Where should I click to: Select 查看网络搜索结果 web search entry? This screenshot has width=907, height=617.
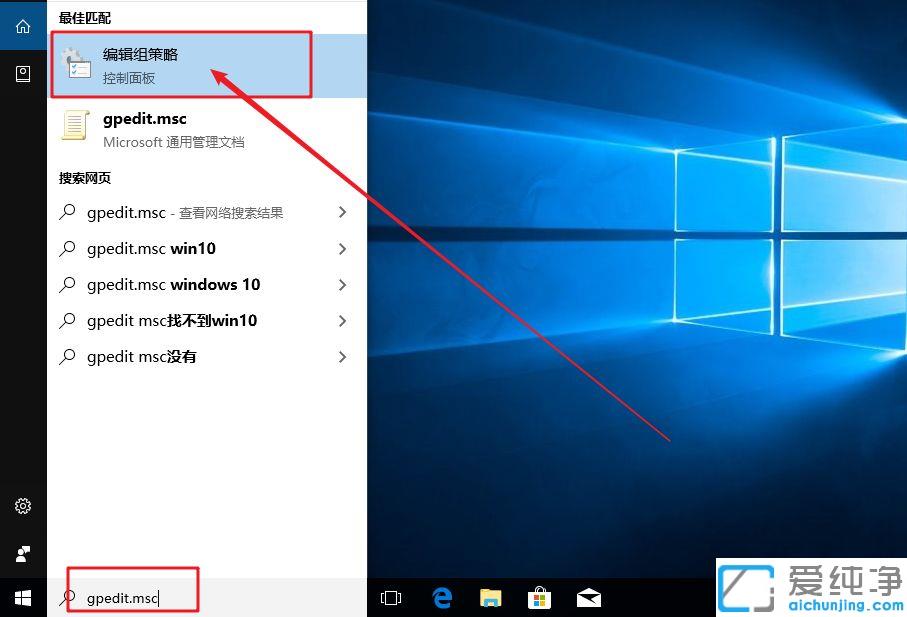185,212
